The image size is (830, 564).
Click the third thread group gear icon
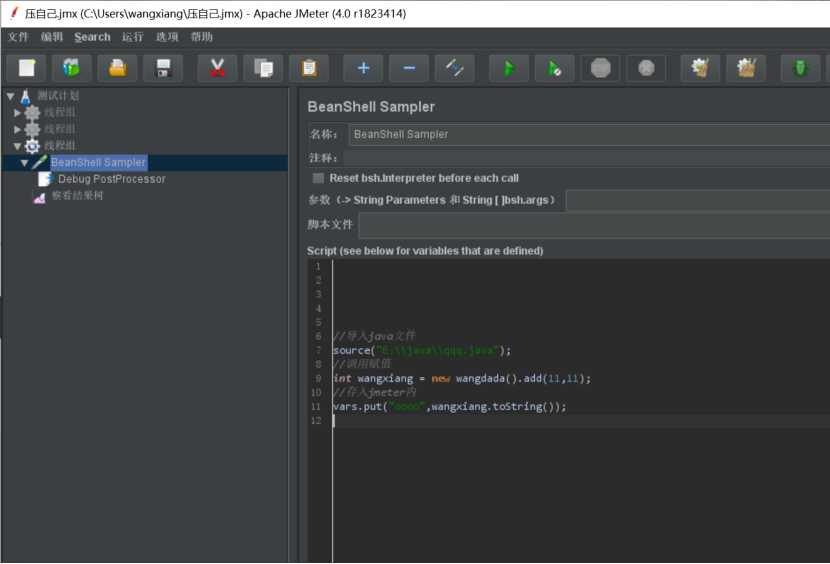click(32, 146)
